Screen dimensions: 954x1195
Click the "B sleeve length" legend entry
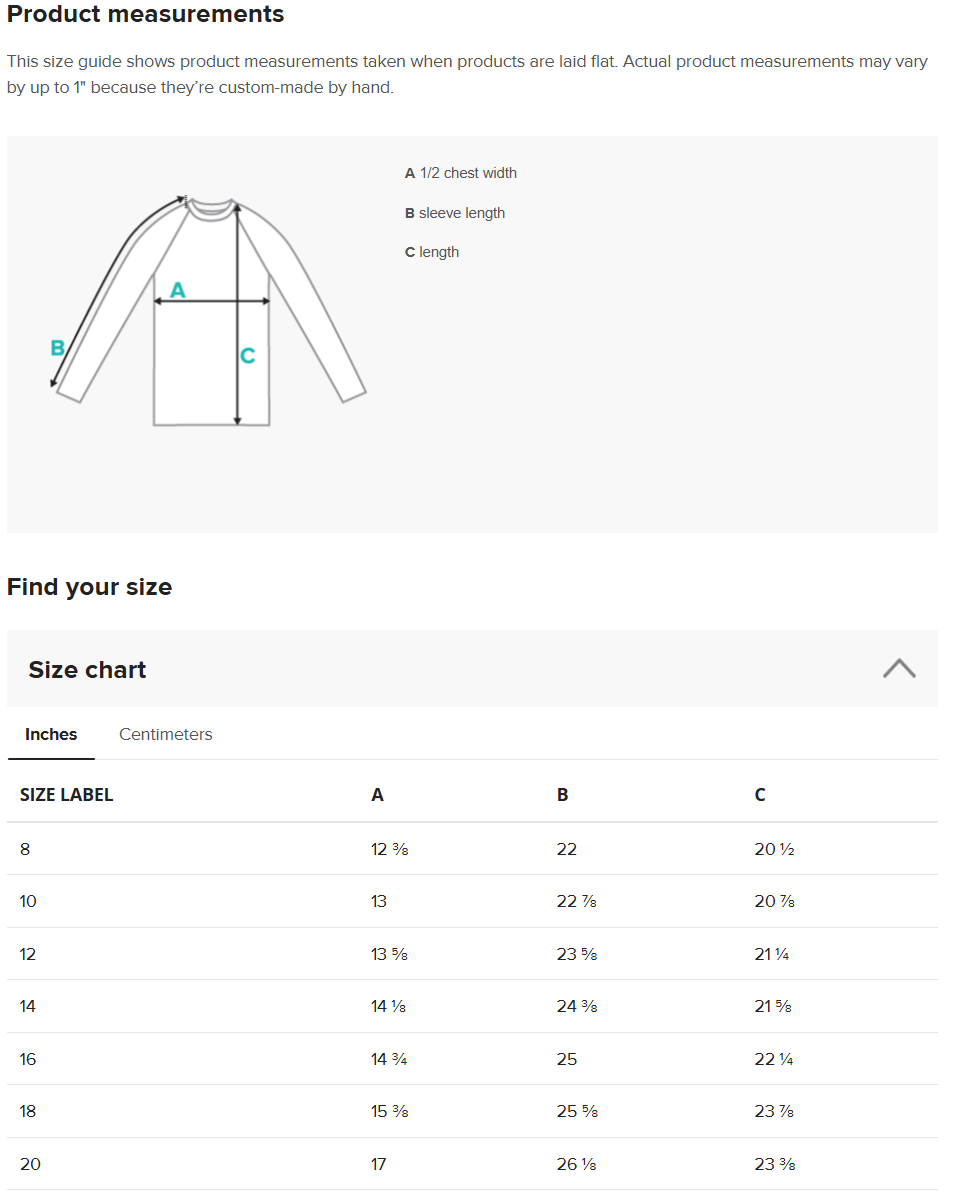[x=455, y=213]
